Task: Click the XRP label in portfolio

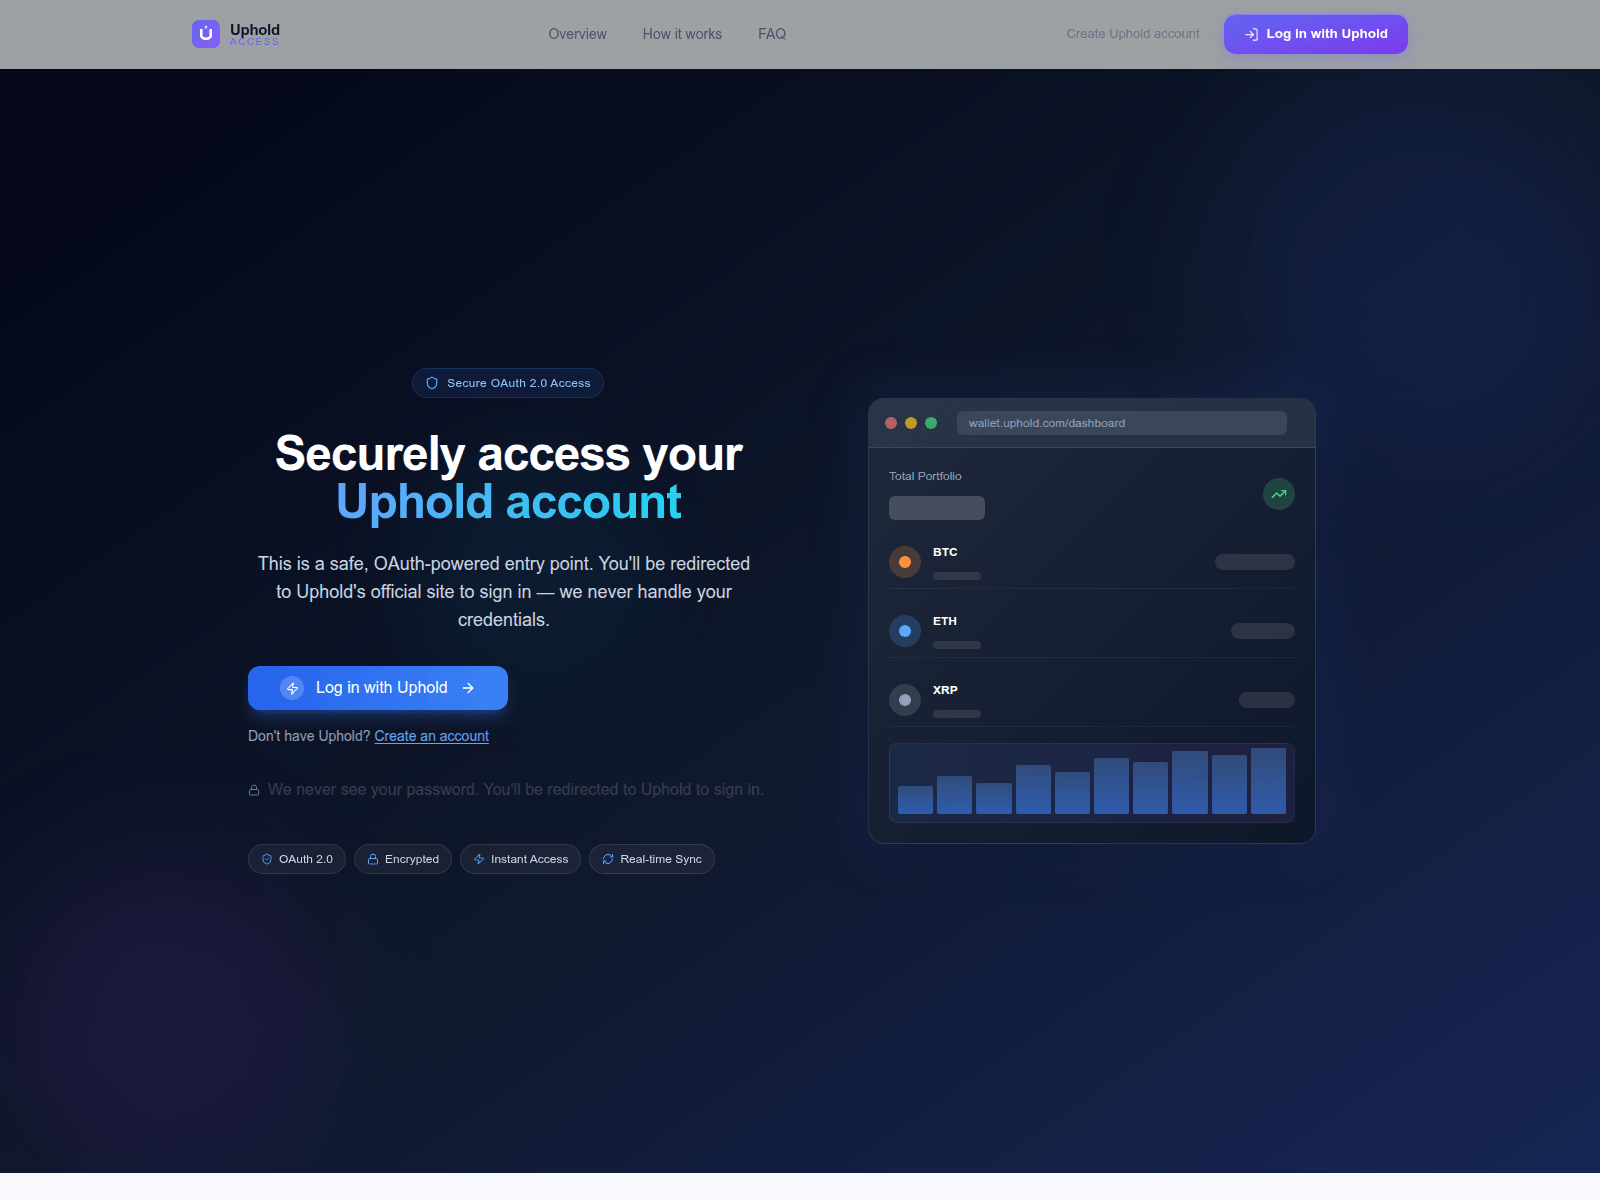Action: coord(945,690)
